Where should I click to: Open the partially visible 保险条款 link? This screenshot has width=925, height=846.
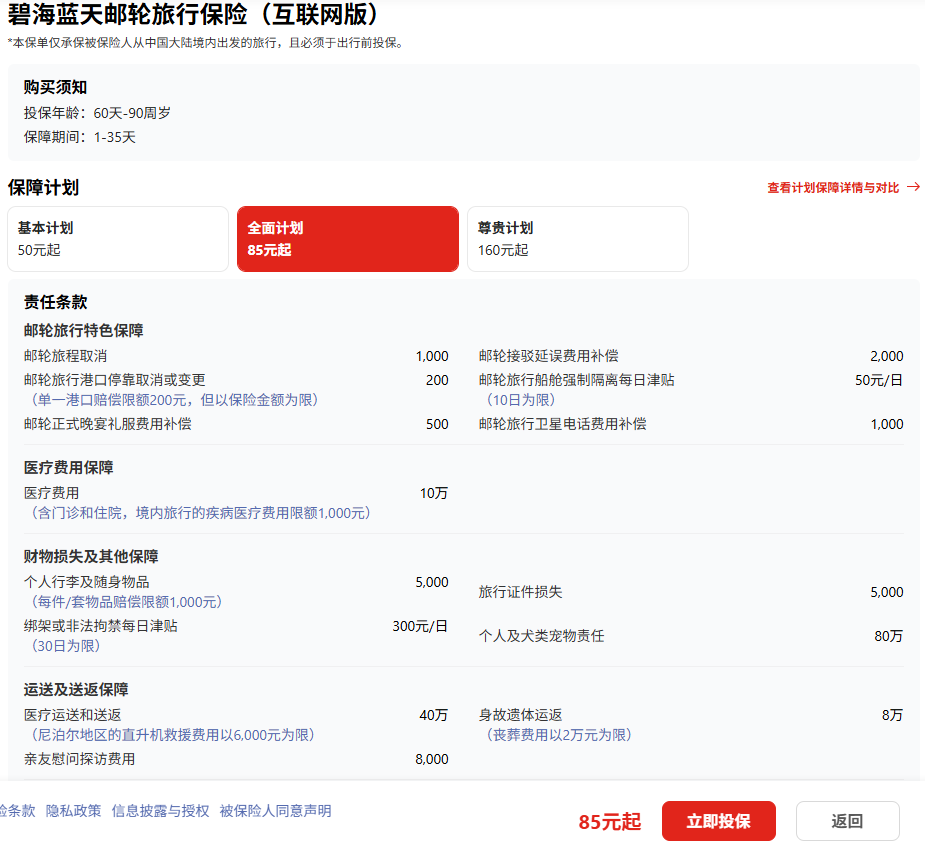click(x=18, y=811)
